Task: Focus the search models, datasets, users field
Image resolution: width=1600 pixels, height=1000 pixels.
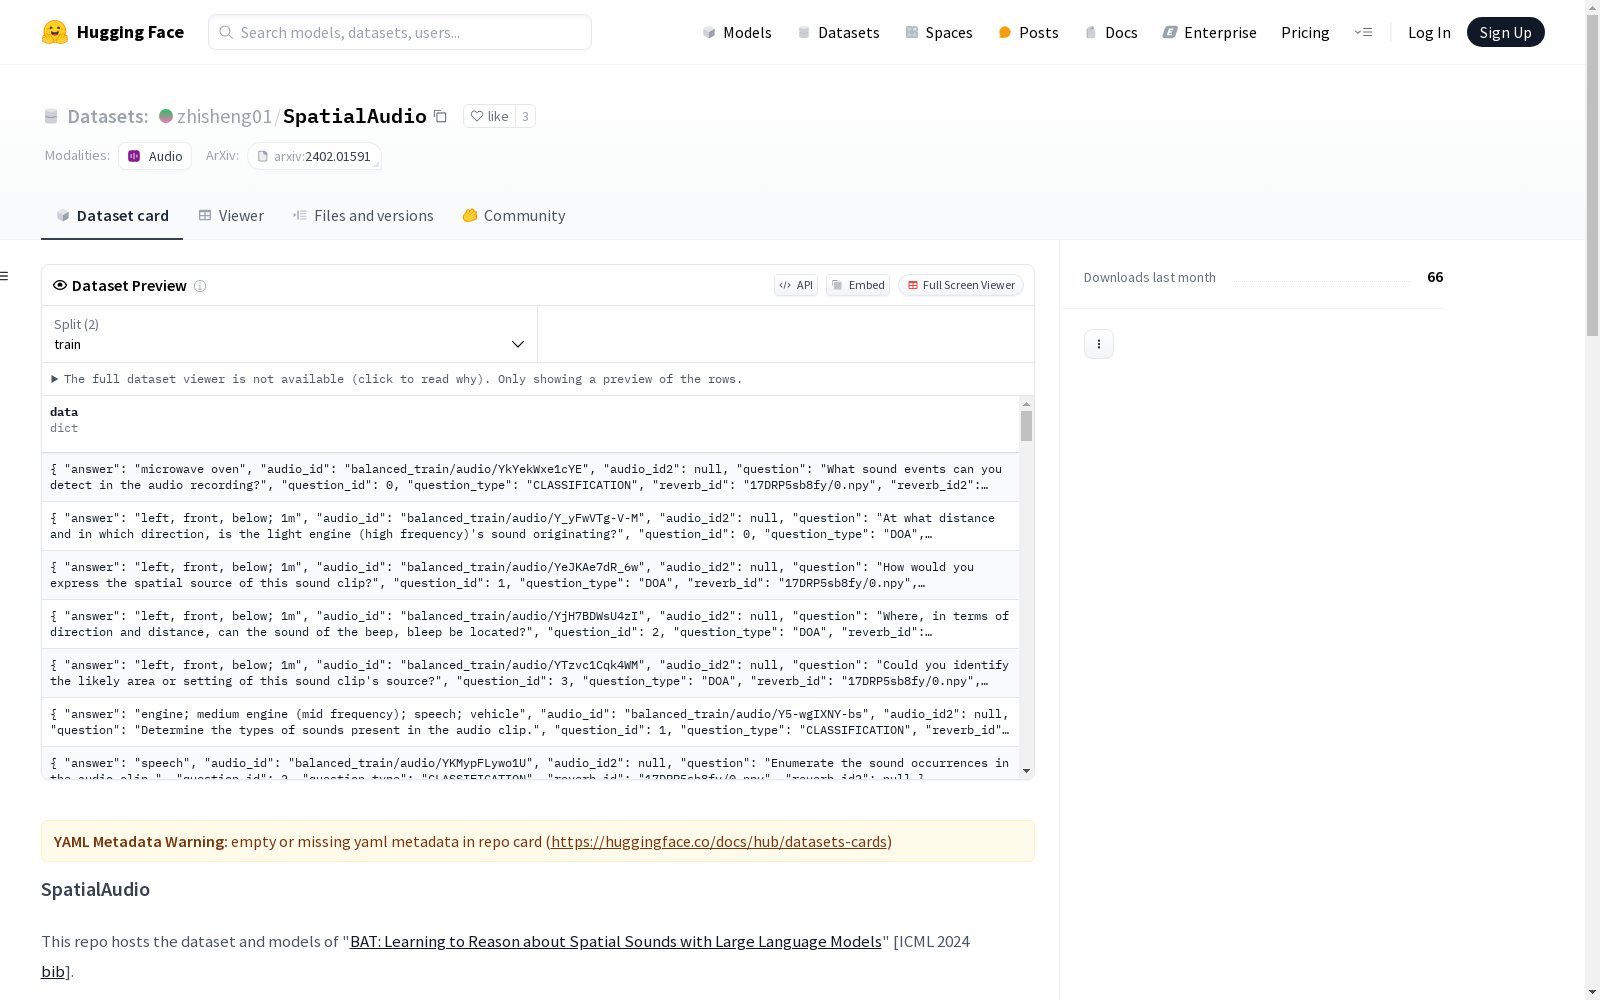Action: (x=400, y=32)
